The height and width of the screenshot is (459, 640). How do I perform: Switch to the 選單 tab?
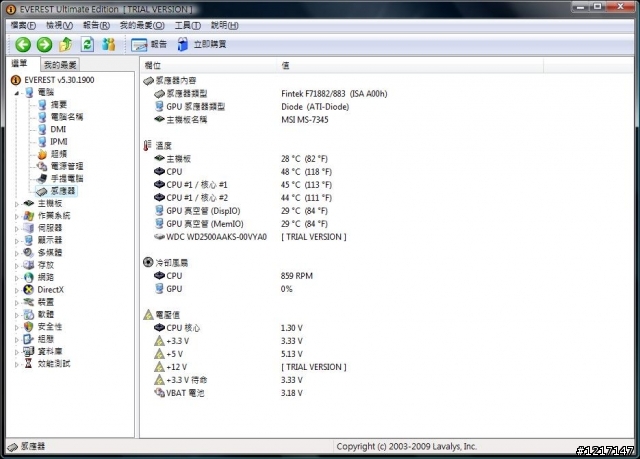20,64
